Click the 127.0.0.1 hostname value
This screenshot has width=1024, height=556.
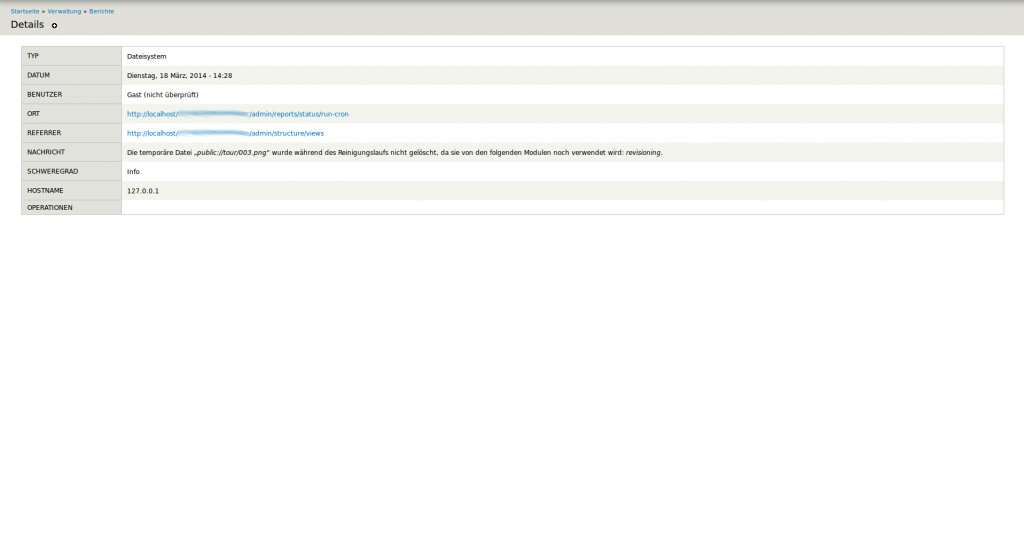[143, 190]
